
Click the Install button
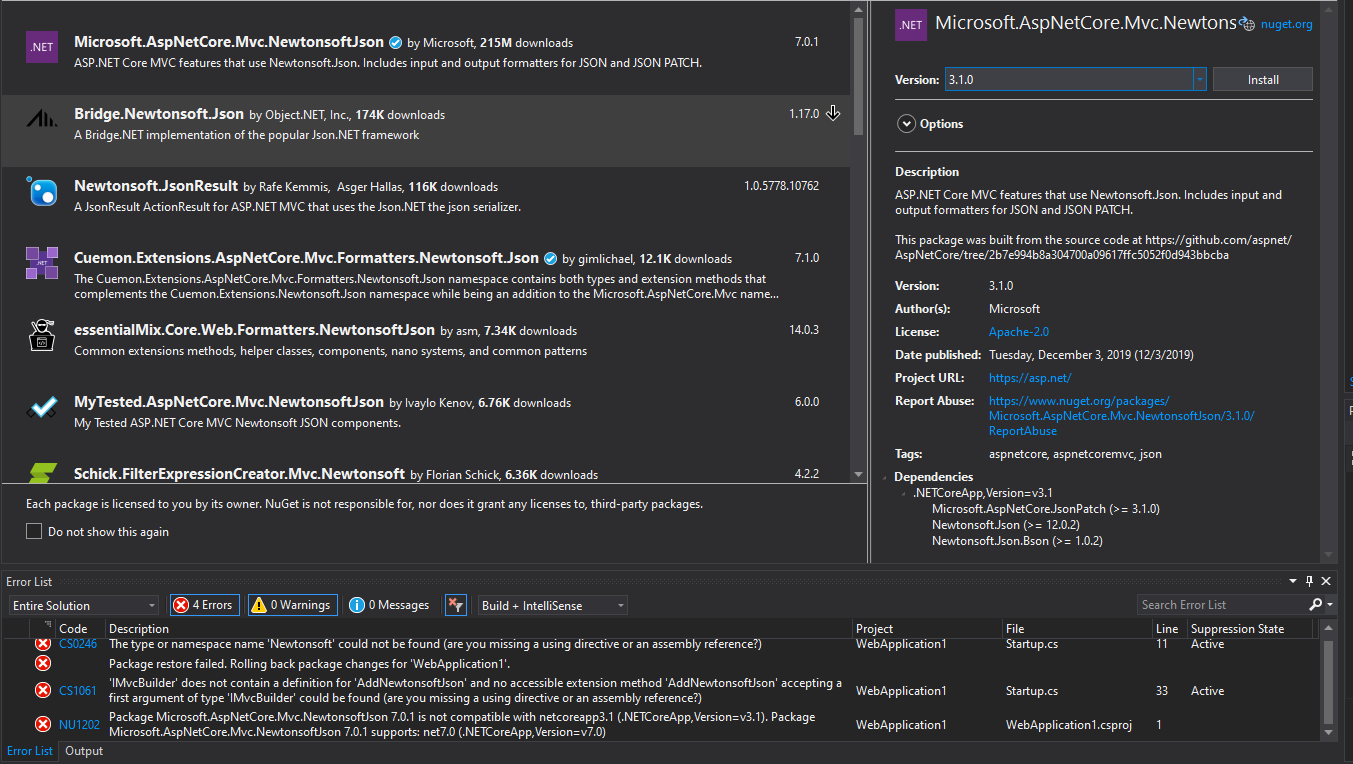click(1262, 78)
